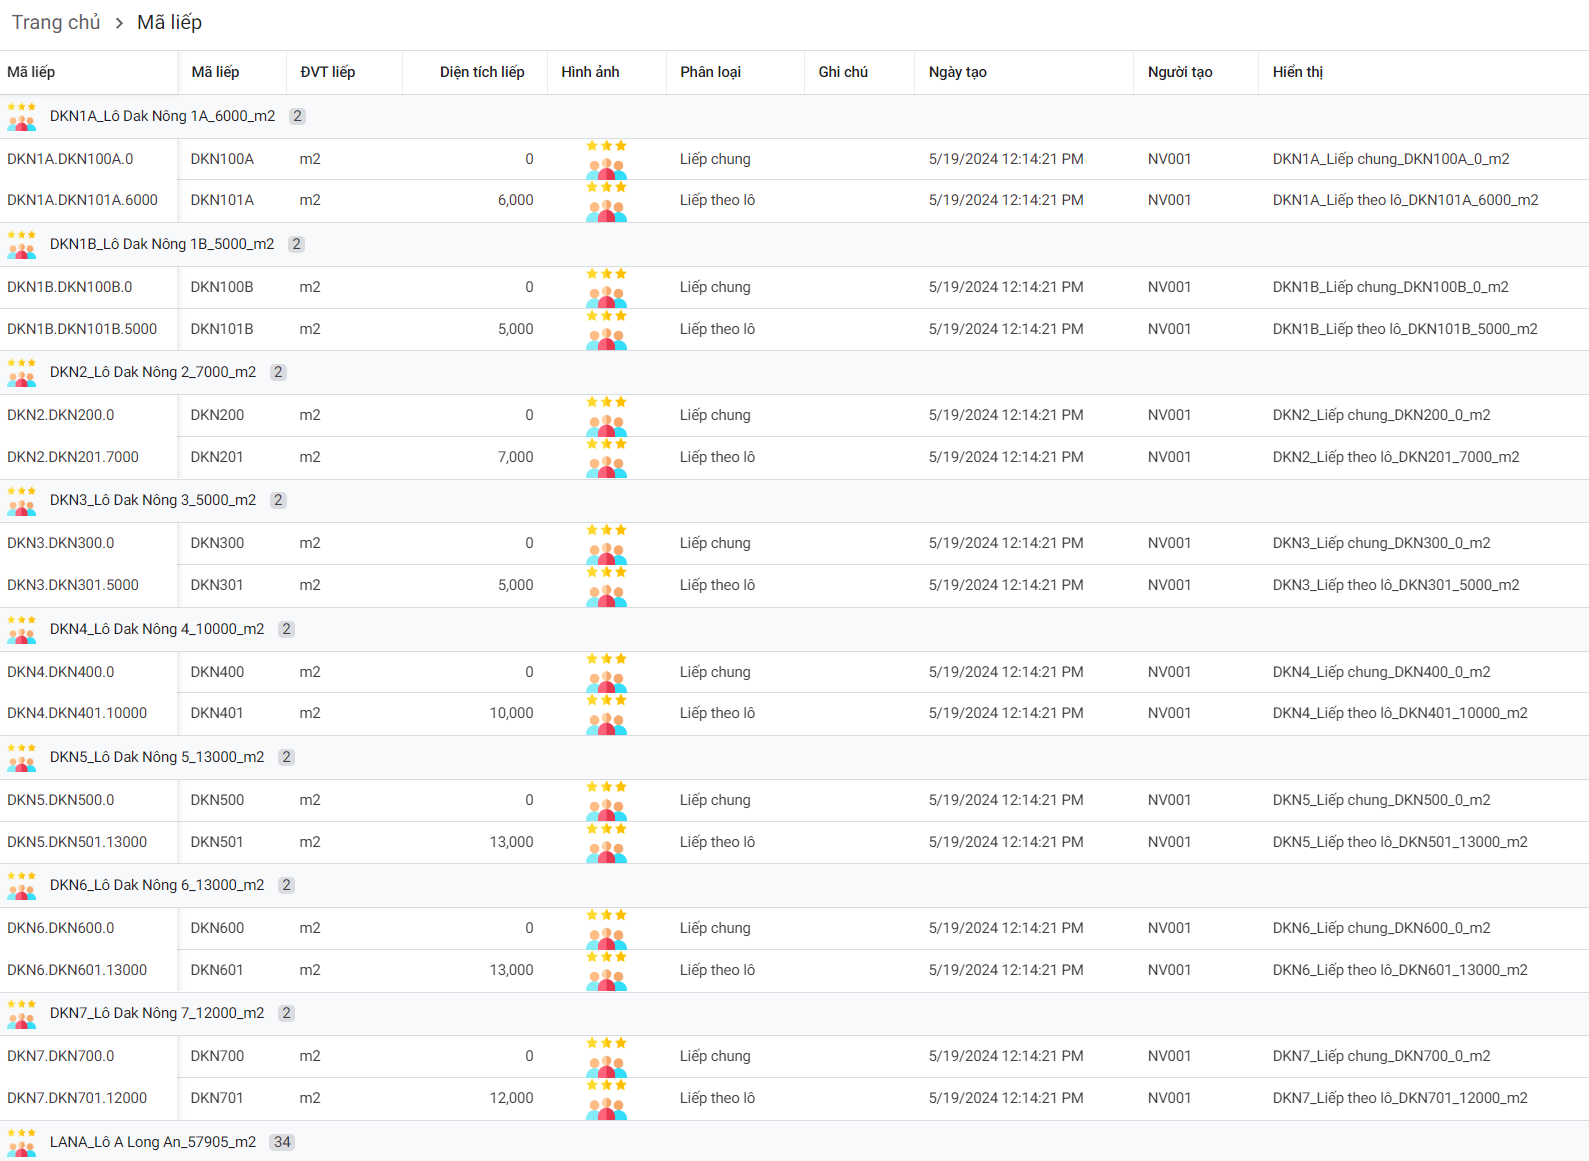The width and height of the screenshot is (1589, 1161).
Task: Click the image icon in row DKN5.DKN500.0
Action: 606,801
